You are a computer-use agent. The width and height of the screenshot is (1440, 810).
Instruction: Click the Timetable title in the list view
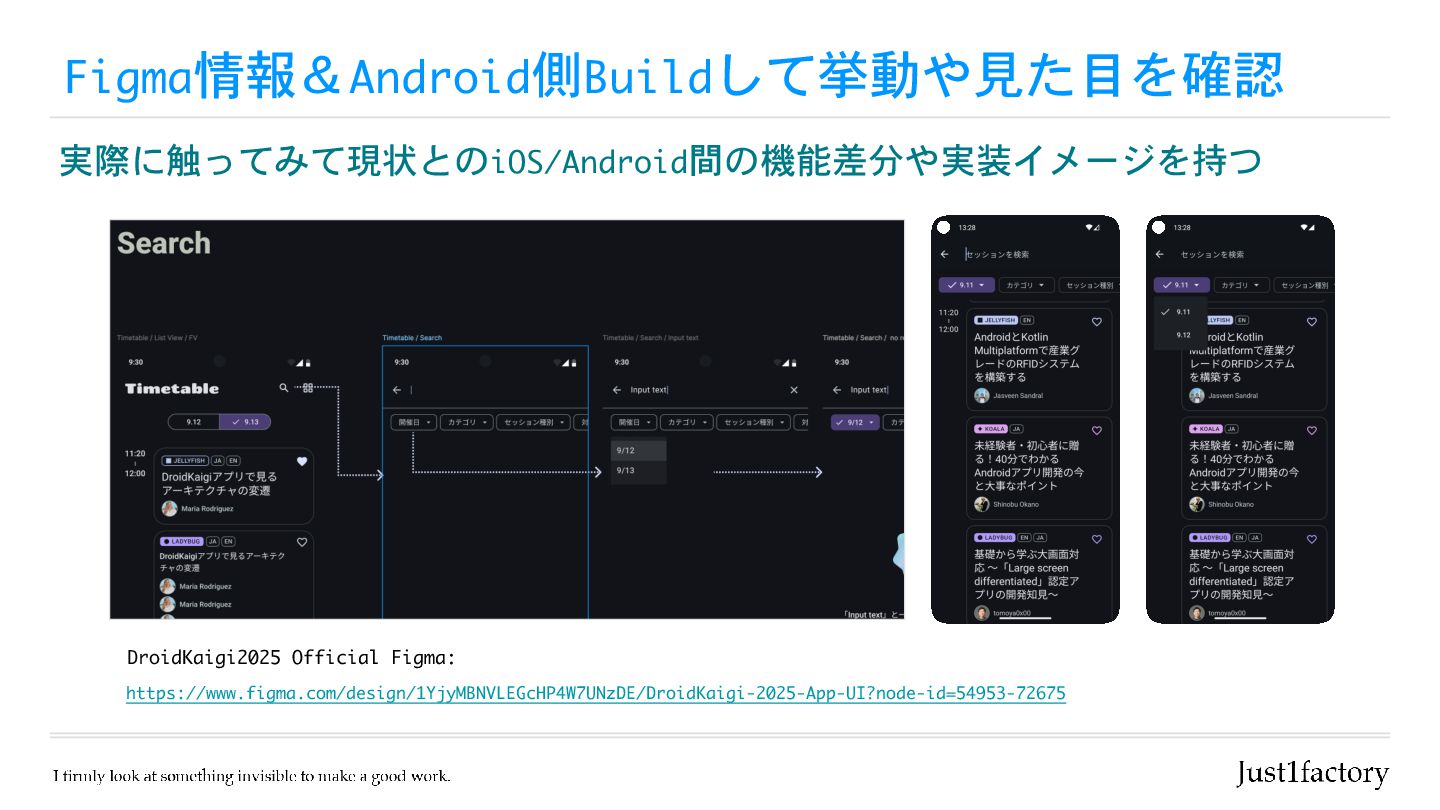172,388
